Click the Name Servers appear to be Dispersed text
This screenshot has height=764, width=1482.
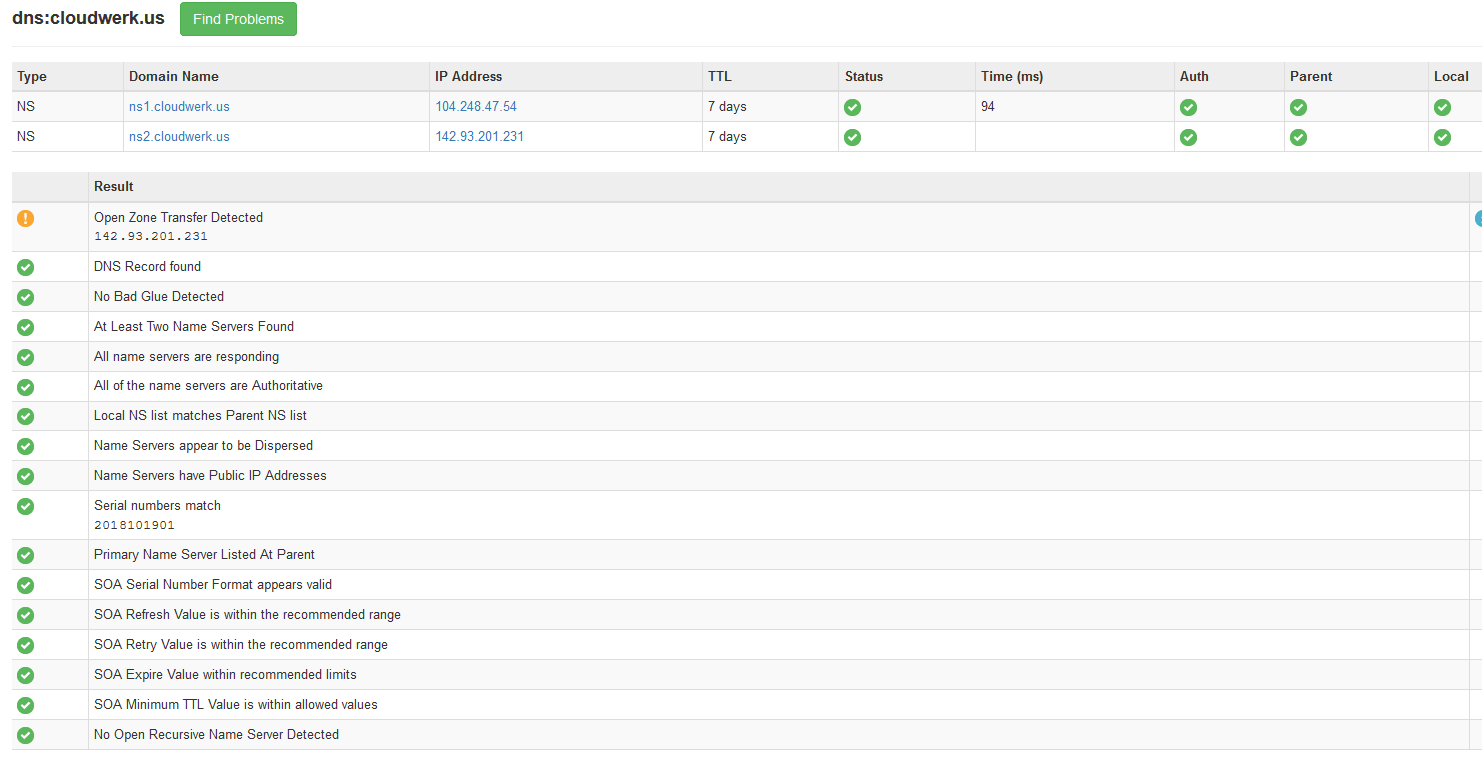point(203,445)
